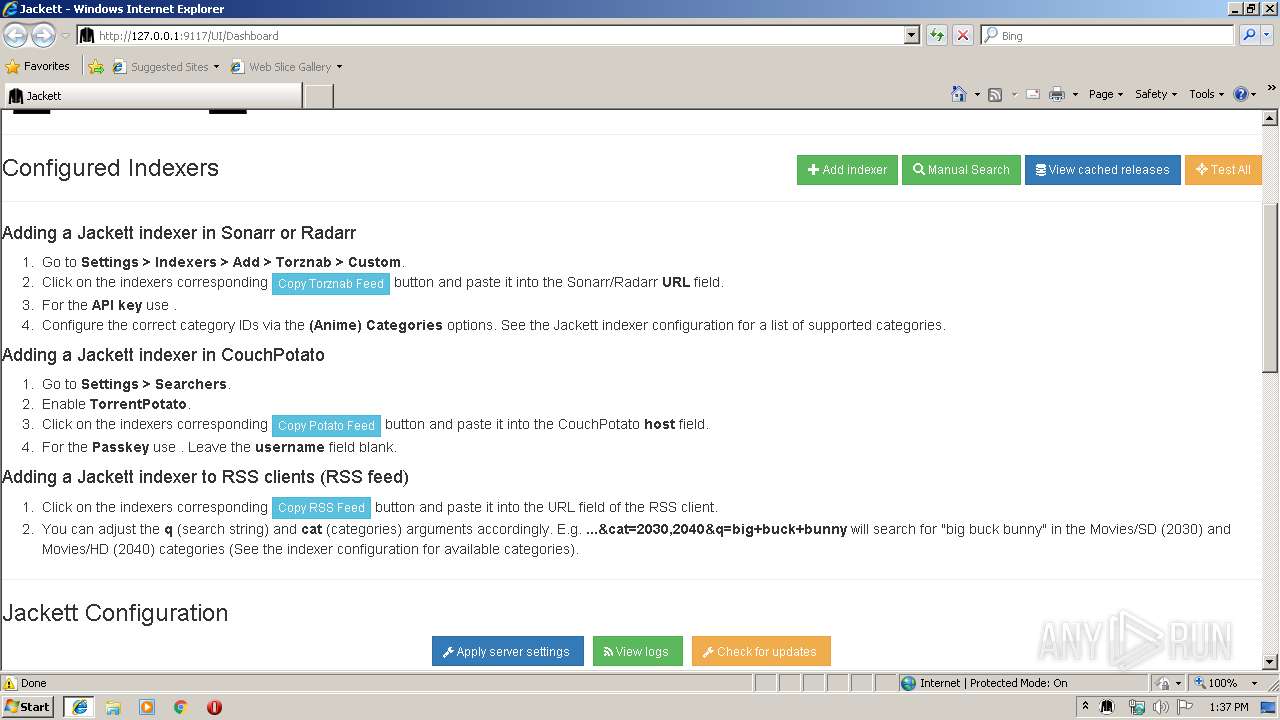Show hidden tray icons arrow

(1085, 707)
